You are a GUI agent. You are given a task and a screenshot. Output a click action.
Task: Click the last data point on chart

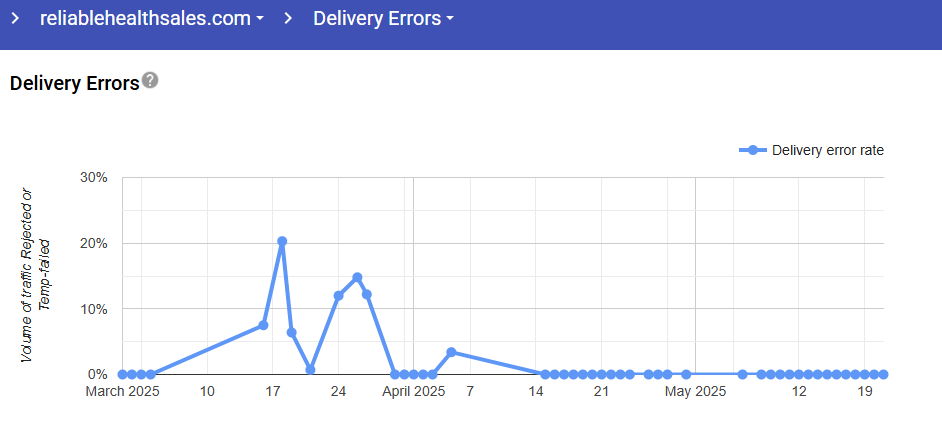884,374
